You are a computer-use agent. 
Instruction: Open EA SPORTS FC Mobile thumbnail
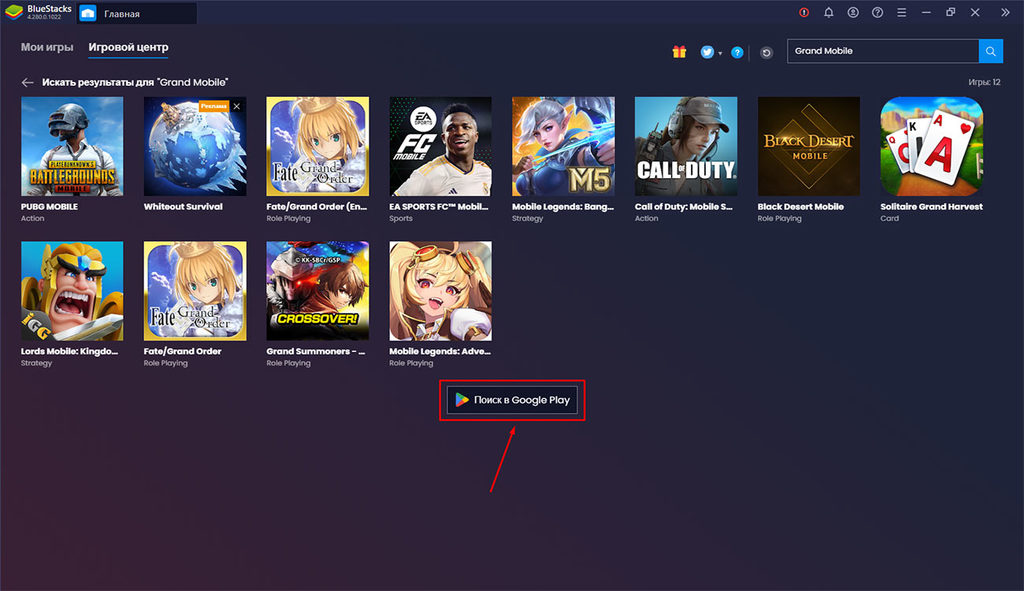441,146
